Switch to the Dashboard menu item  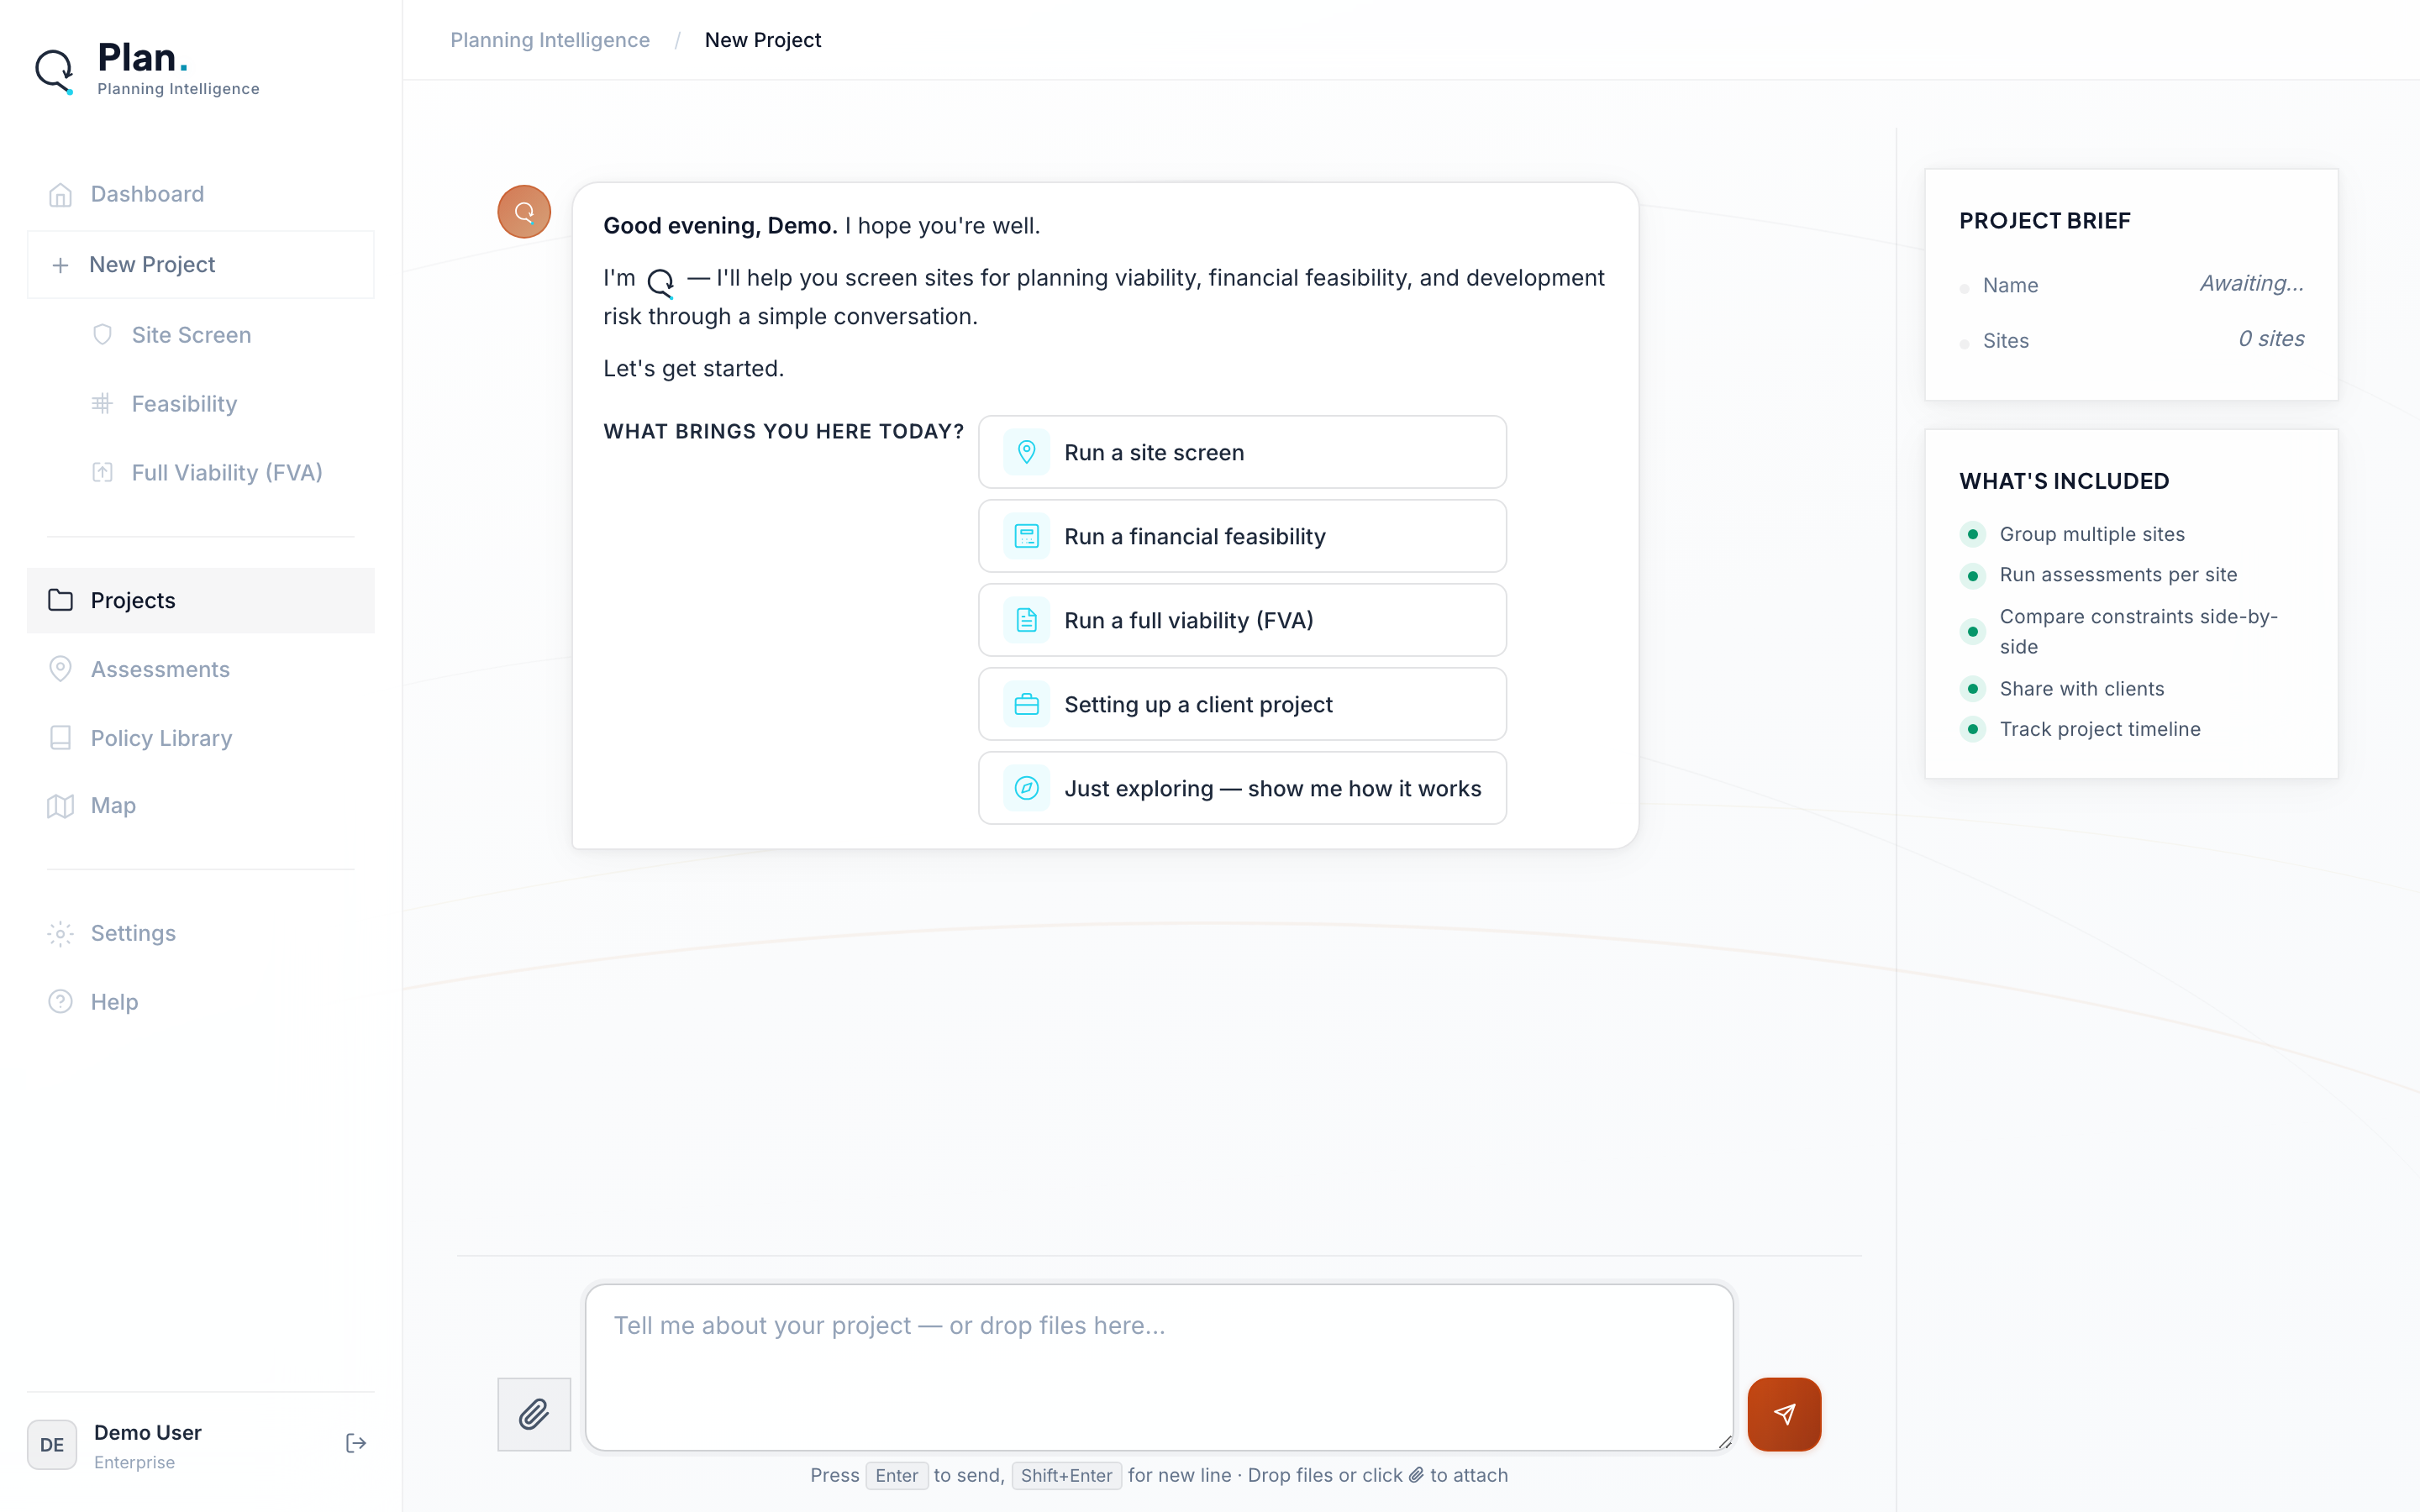pyautogui.click(x=146, y=193)
